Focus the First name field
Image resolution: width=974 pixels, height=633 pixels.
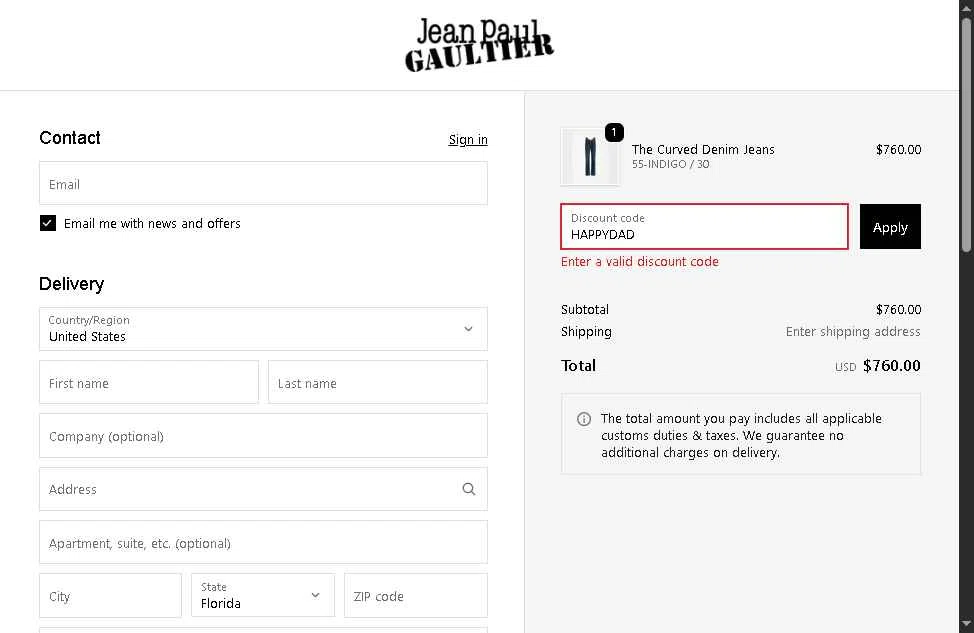pos(149,383)
